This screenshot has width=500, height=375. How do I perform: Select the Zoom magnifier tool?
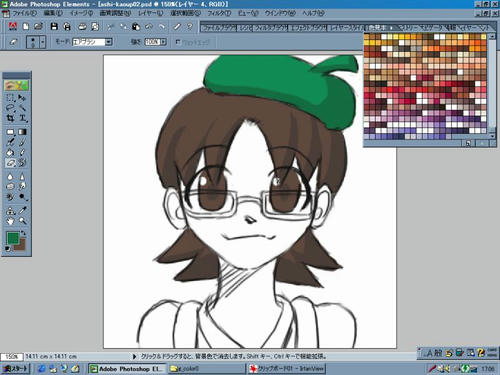(x=23, y=221)
